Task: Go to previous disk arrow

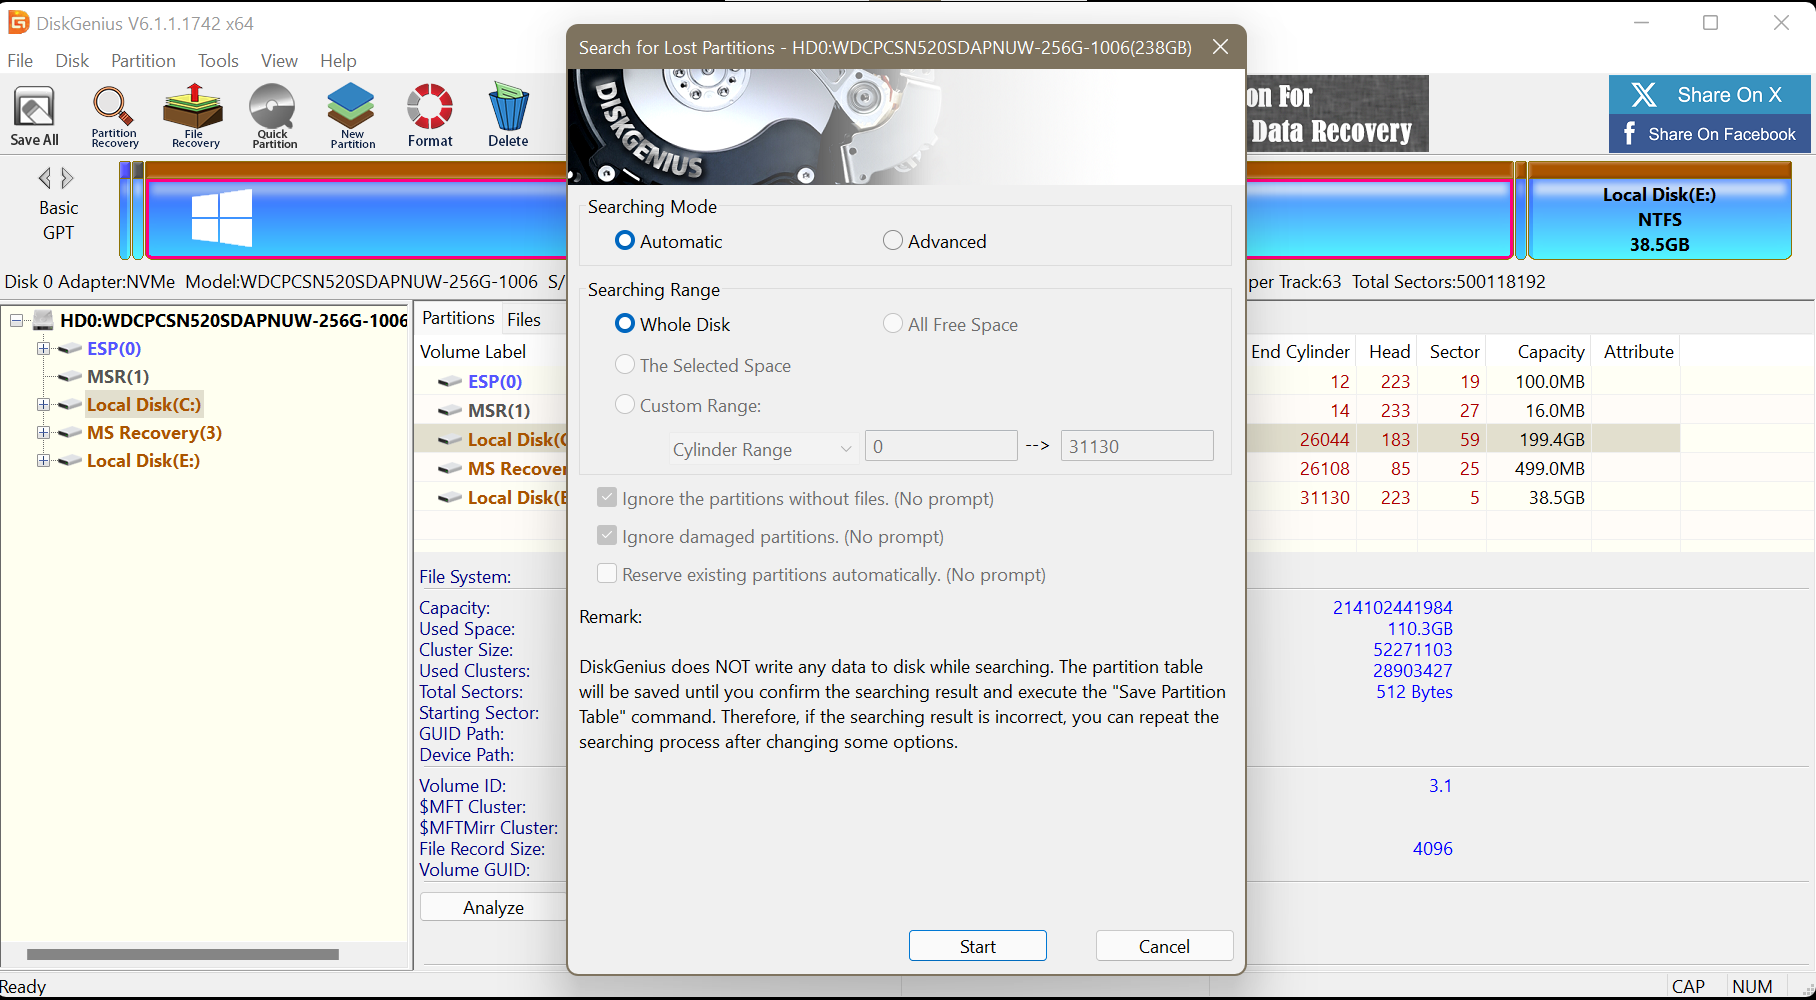Action: (44, 178)
